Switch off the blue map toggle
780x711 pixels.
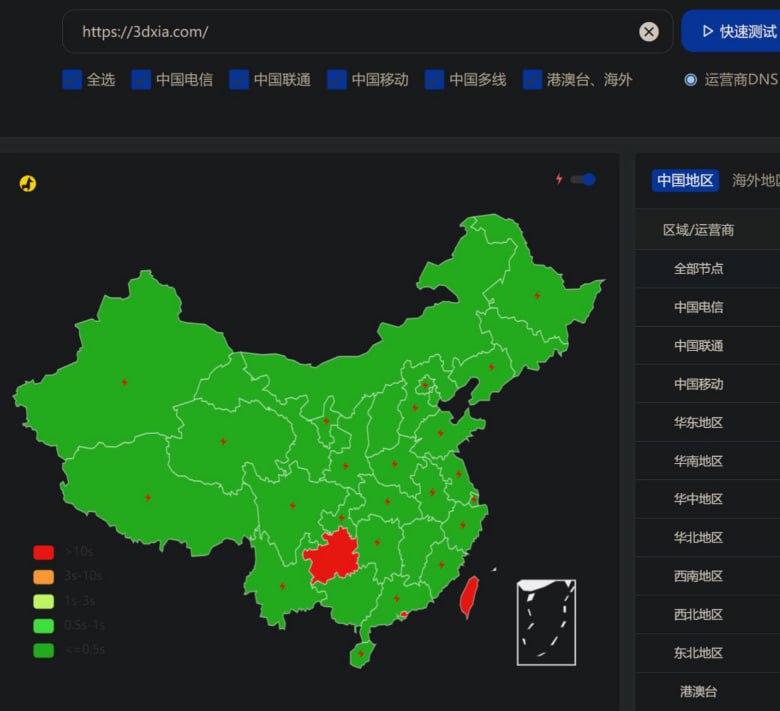pos(583,180)
